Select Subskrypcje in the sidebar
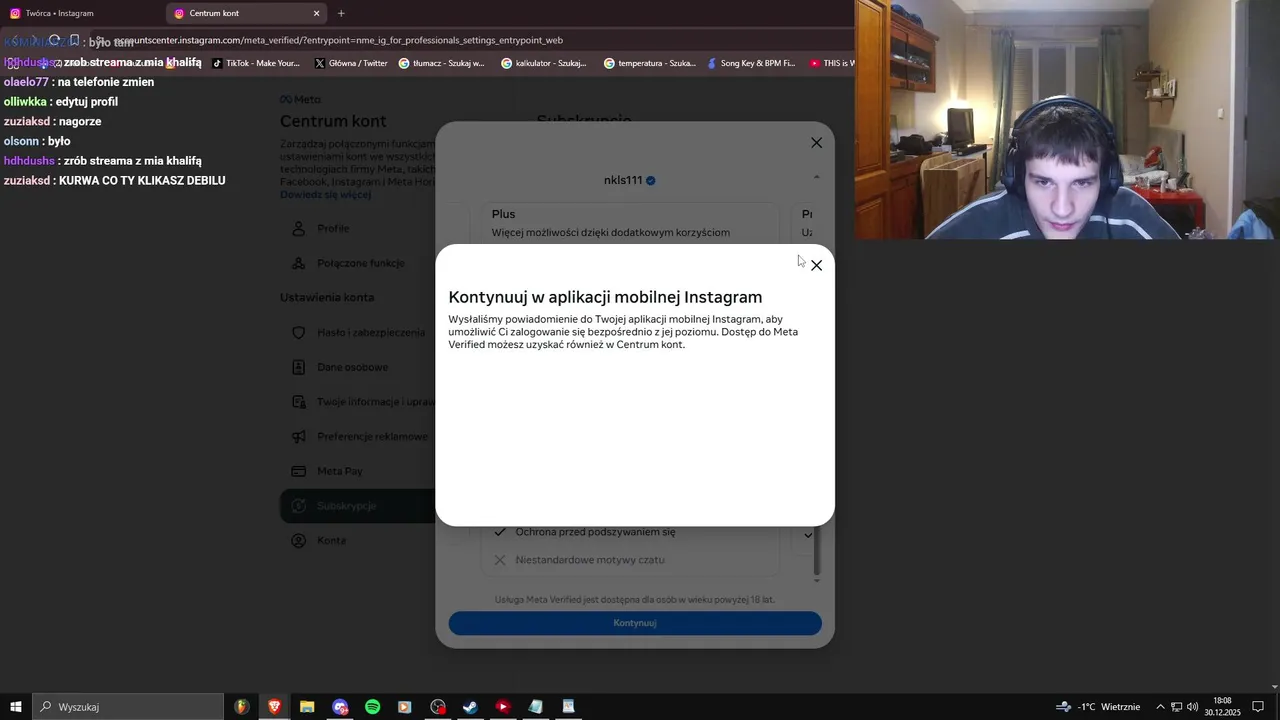Screen dimensions: 1280x720 (358, 506)
